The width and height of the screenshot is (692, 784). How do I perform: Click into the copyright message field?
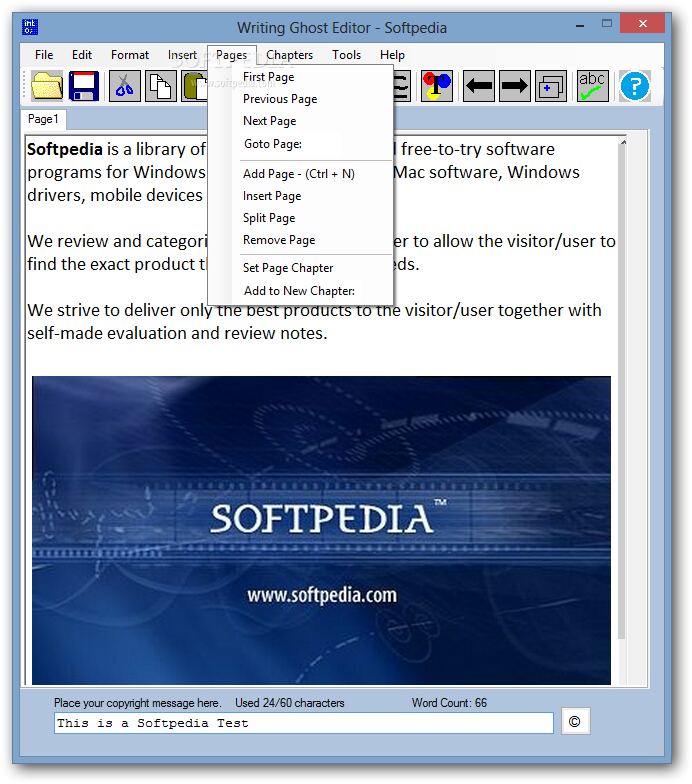point(304,723)
